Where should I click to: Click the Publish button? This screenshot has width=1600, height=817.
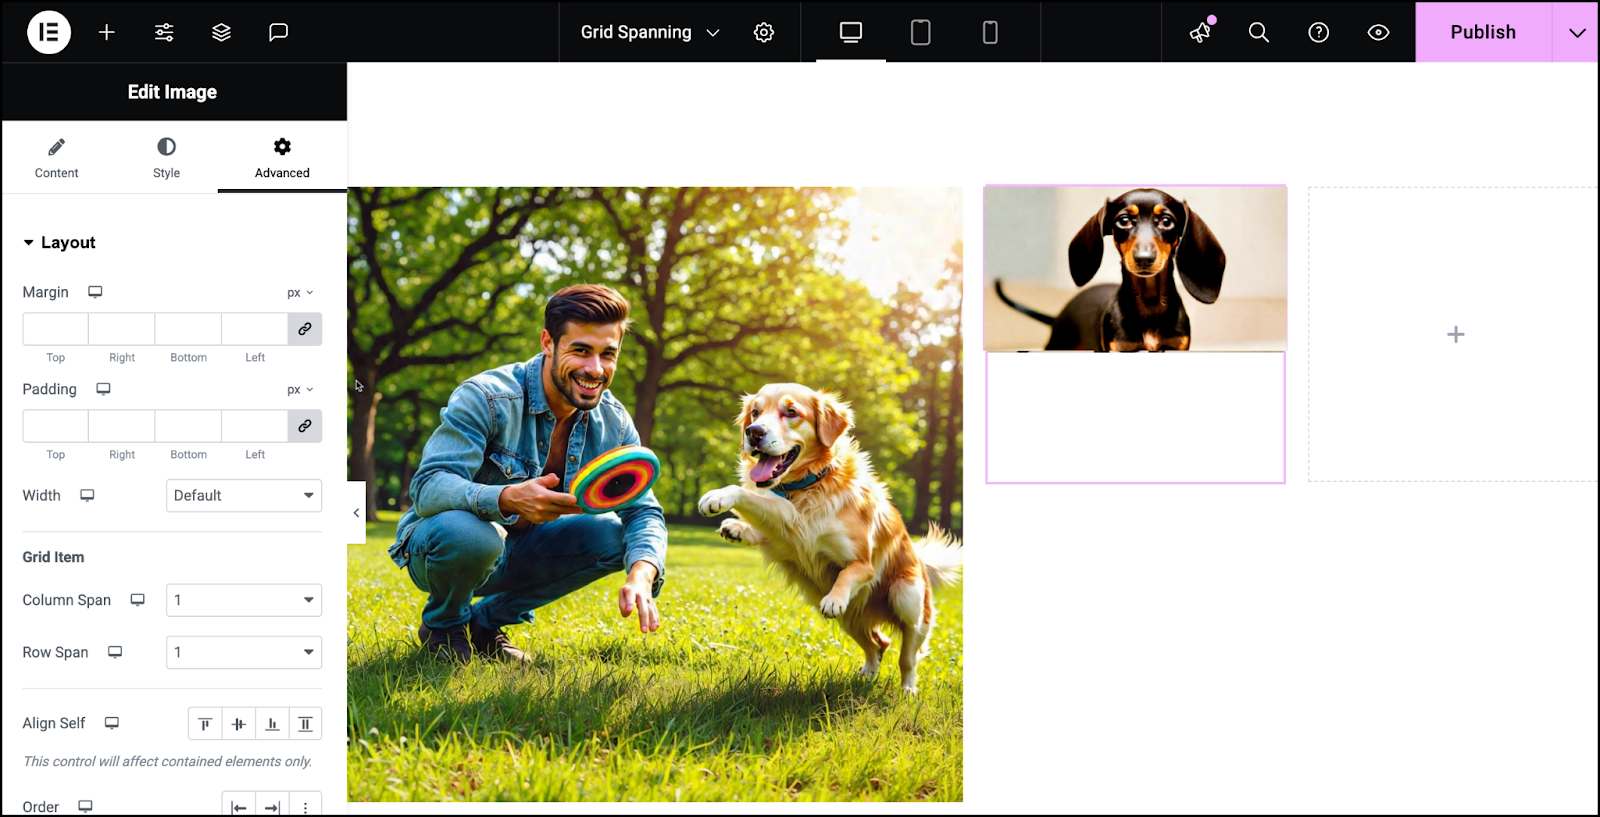(1483, 32)
